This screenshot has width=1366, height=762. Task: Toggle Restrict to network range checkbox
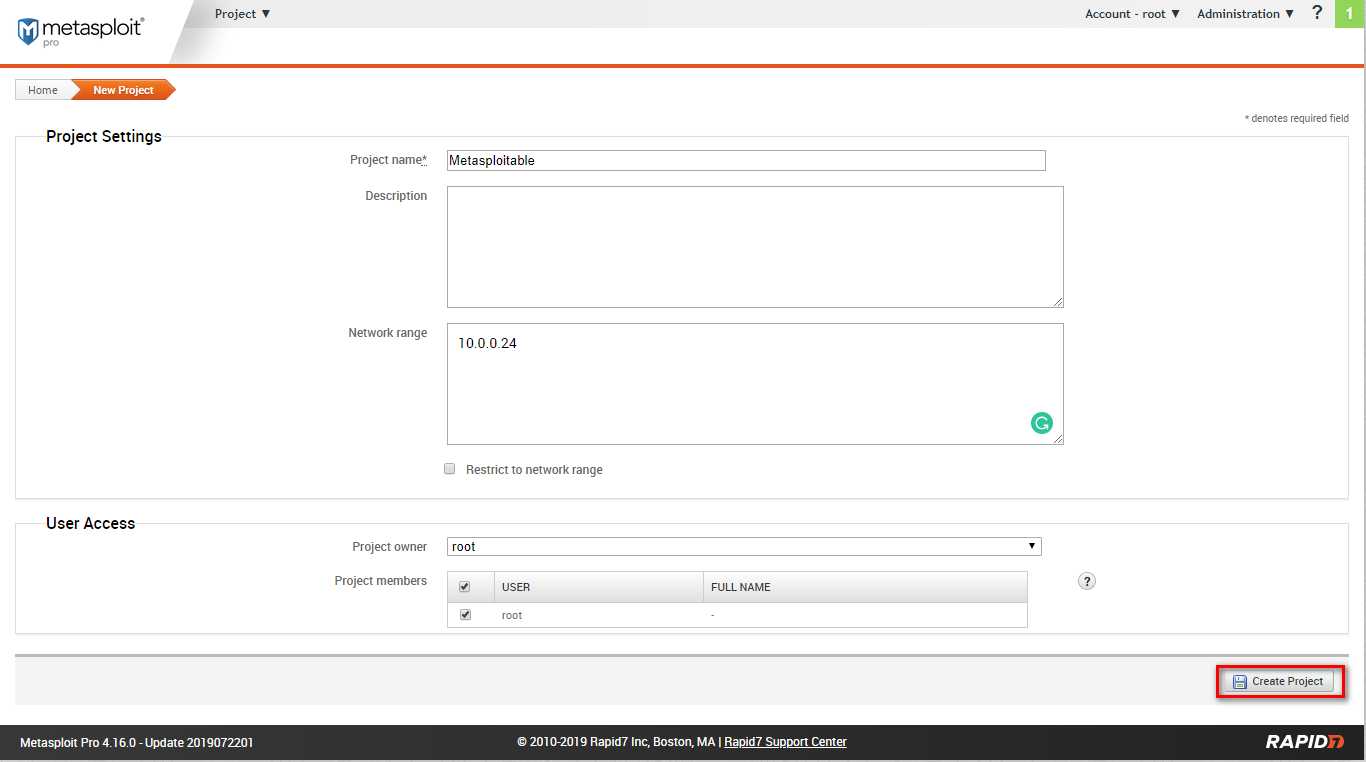coord(450,469)
